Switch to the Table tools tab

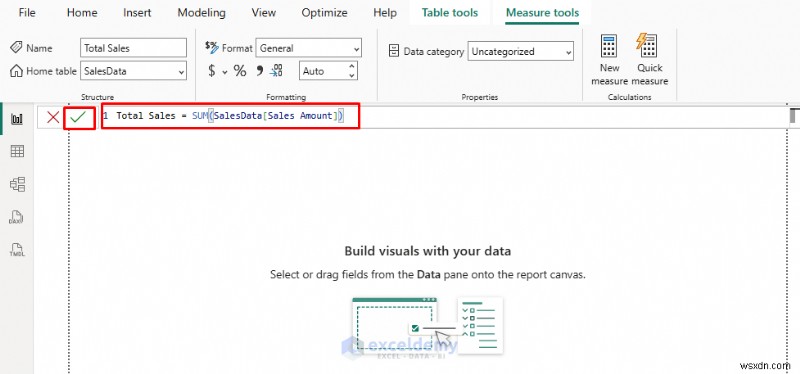[x=450, y=13]
